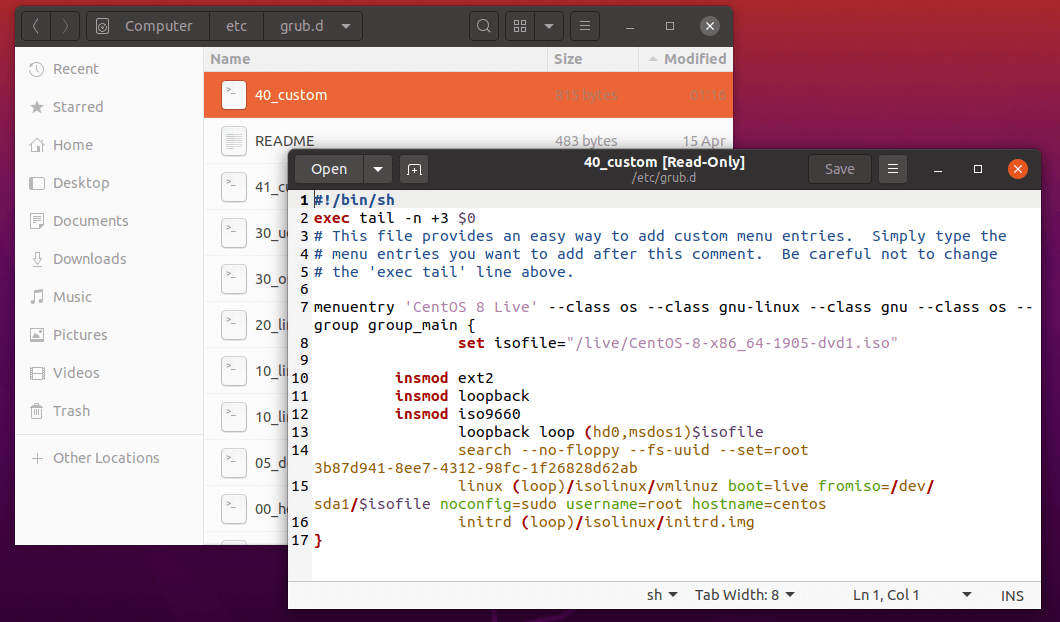Screen dimensions: 1060x622
Task: Toggle INS insert mode in status bar
Action: click(x=1012, y=595)
